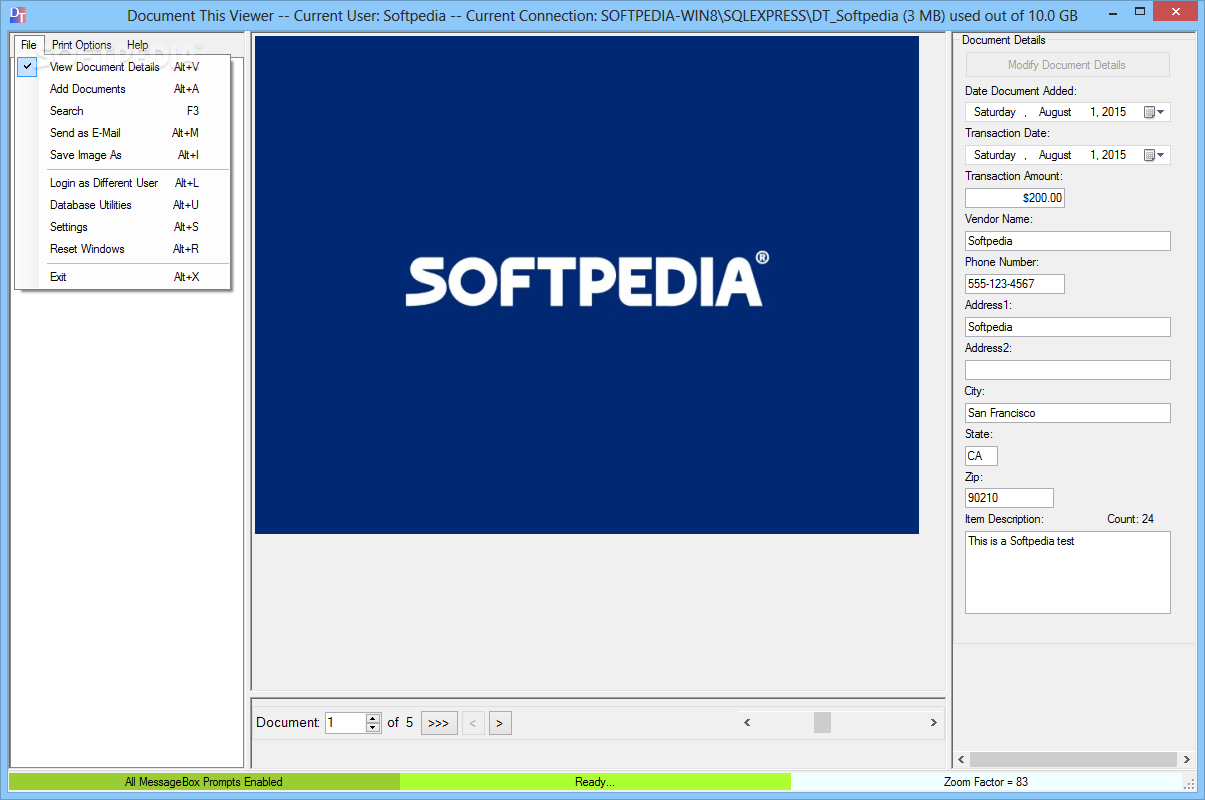Click the Address1 field
This screenshot has height=800, width=1205.
[x=1067, y=327]
